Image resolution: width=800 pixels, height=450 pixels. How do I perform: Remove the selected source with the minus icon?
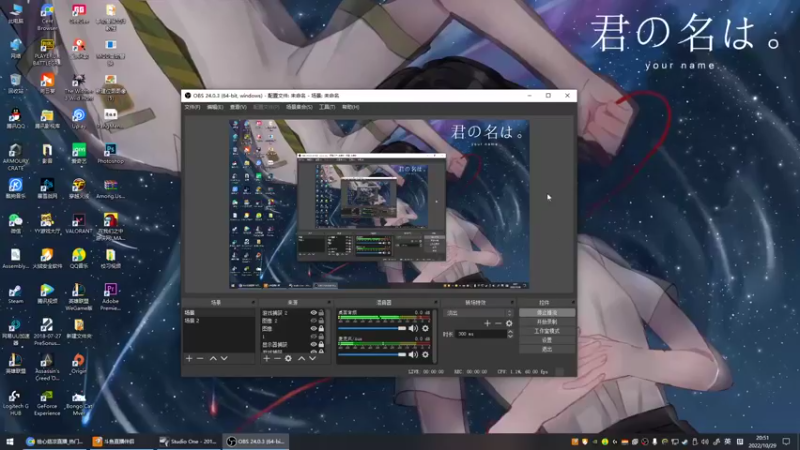click(277, 359)
